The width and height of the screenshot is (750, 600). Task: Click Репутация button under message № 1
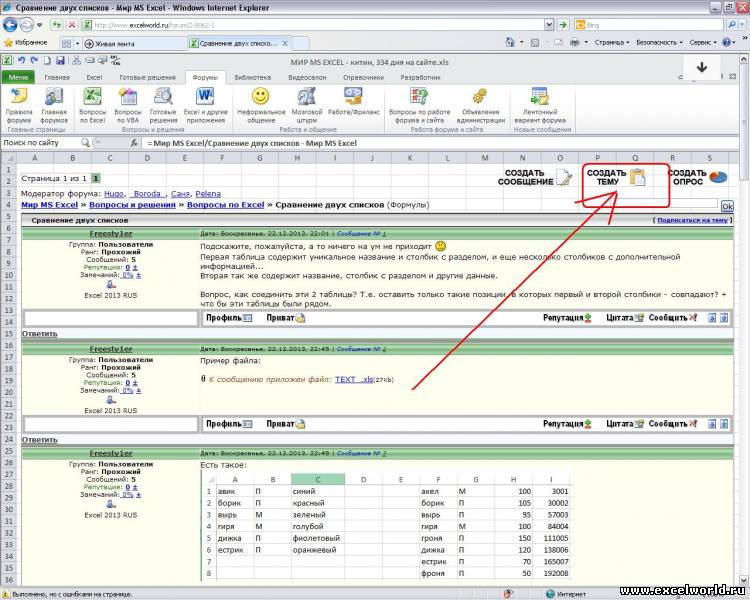click(567, 318)
